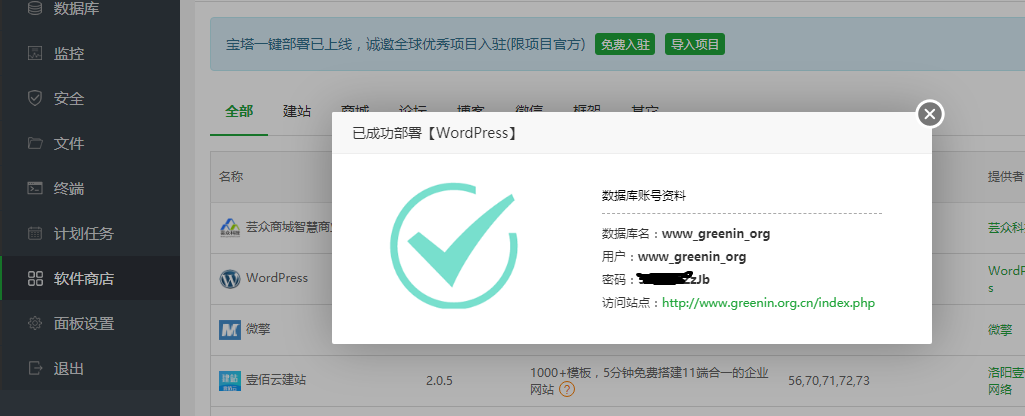Click the 洛阳壹 provider link
Viewport: 1025px width, 416px height.
pos(1006,381)
